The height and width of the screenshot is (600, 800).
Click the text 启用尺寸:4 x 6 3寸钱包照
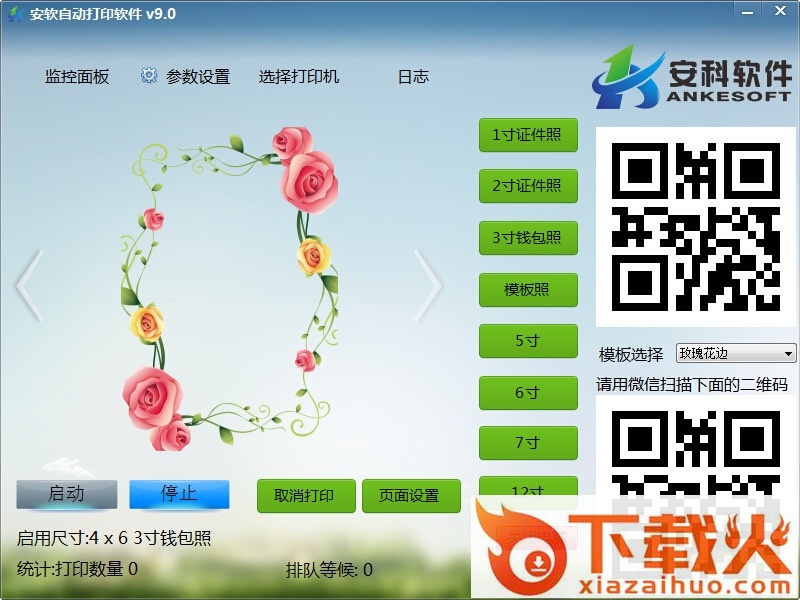114,538
